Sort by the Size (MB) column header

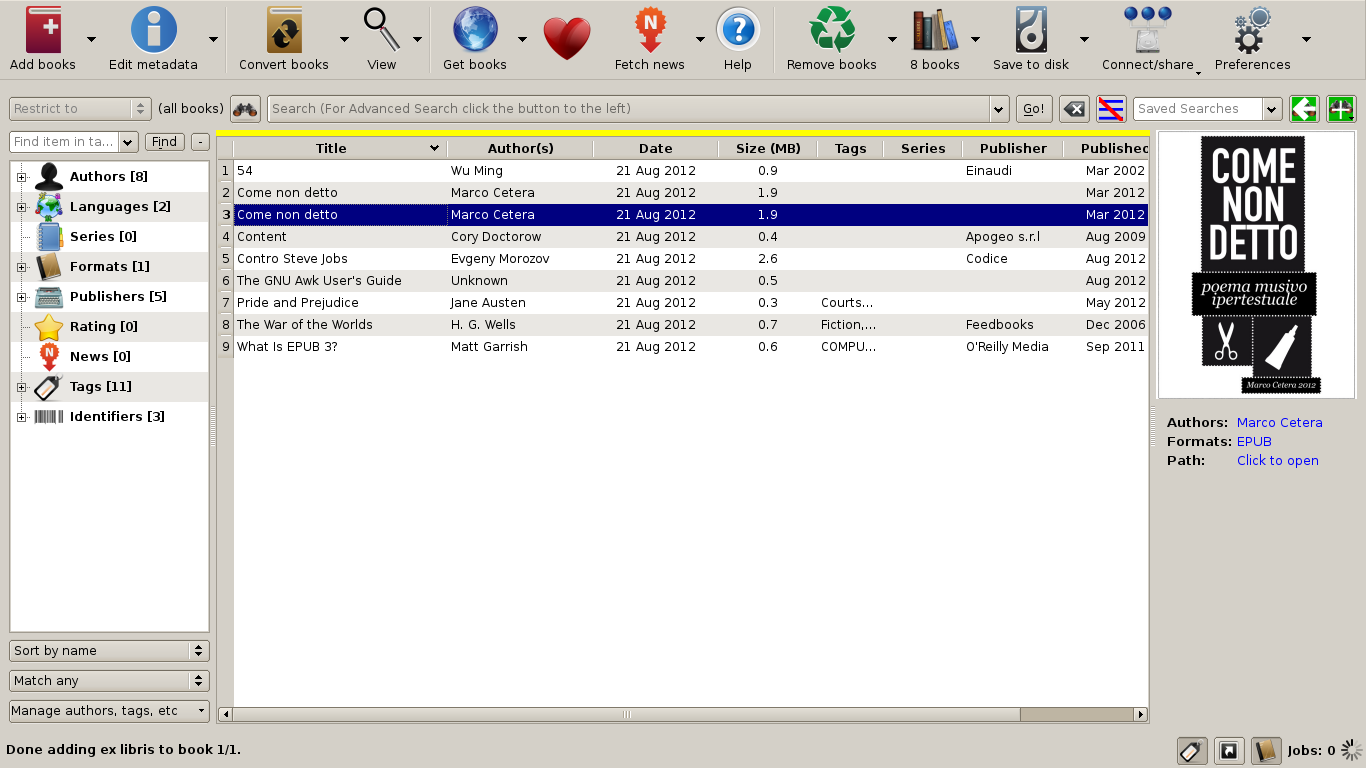pos(768,149)
